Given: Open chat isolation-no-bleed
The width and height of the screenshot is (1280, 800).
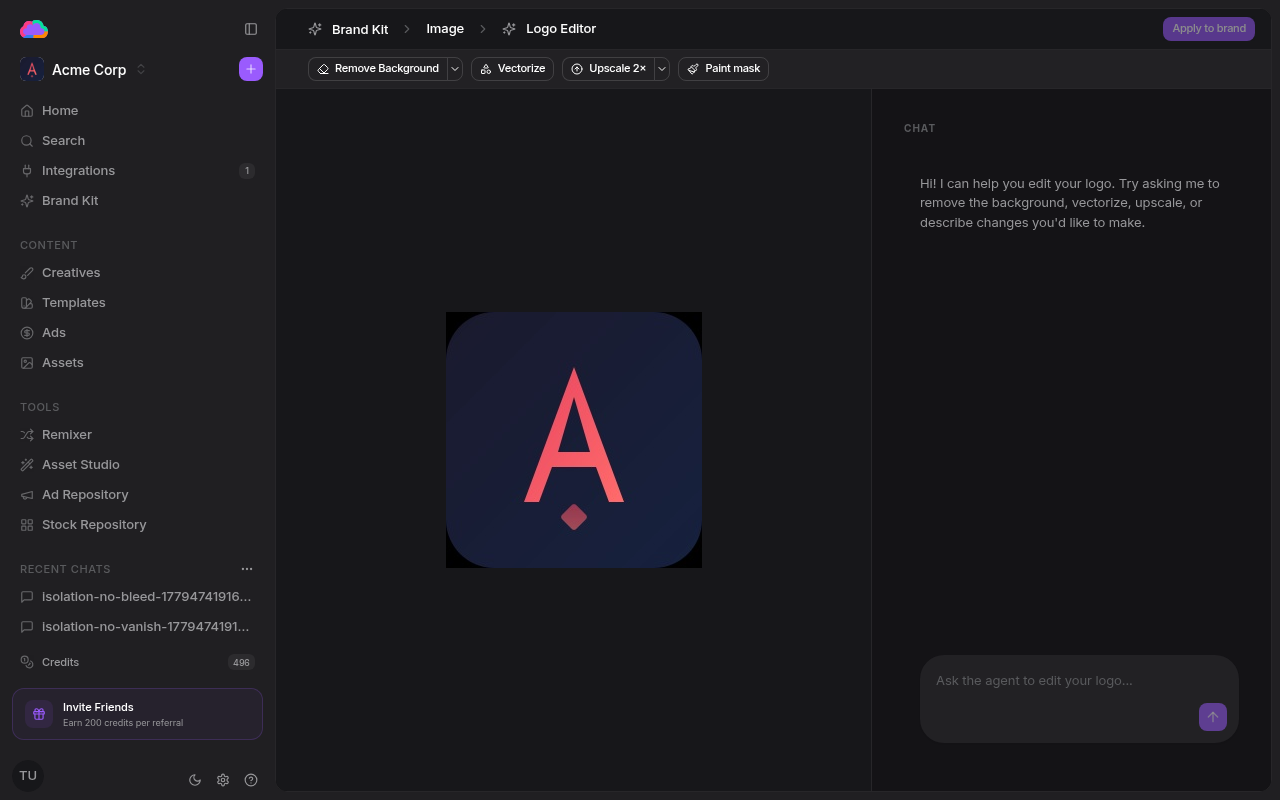Looking at the screenshot, I should pos(137,596).
